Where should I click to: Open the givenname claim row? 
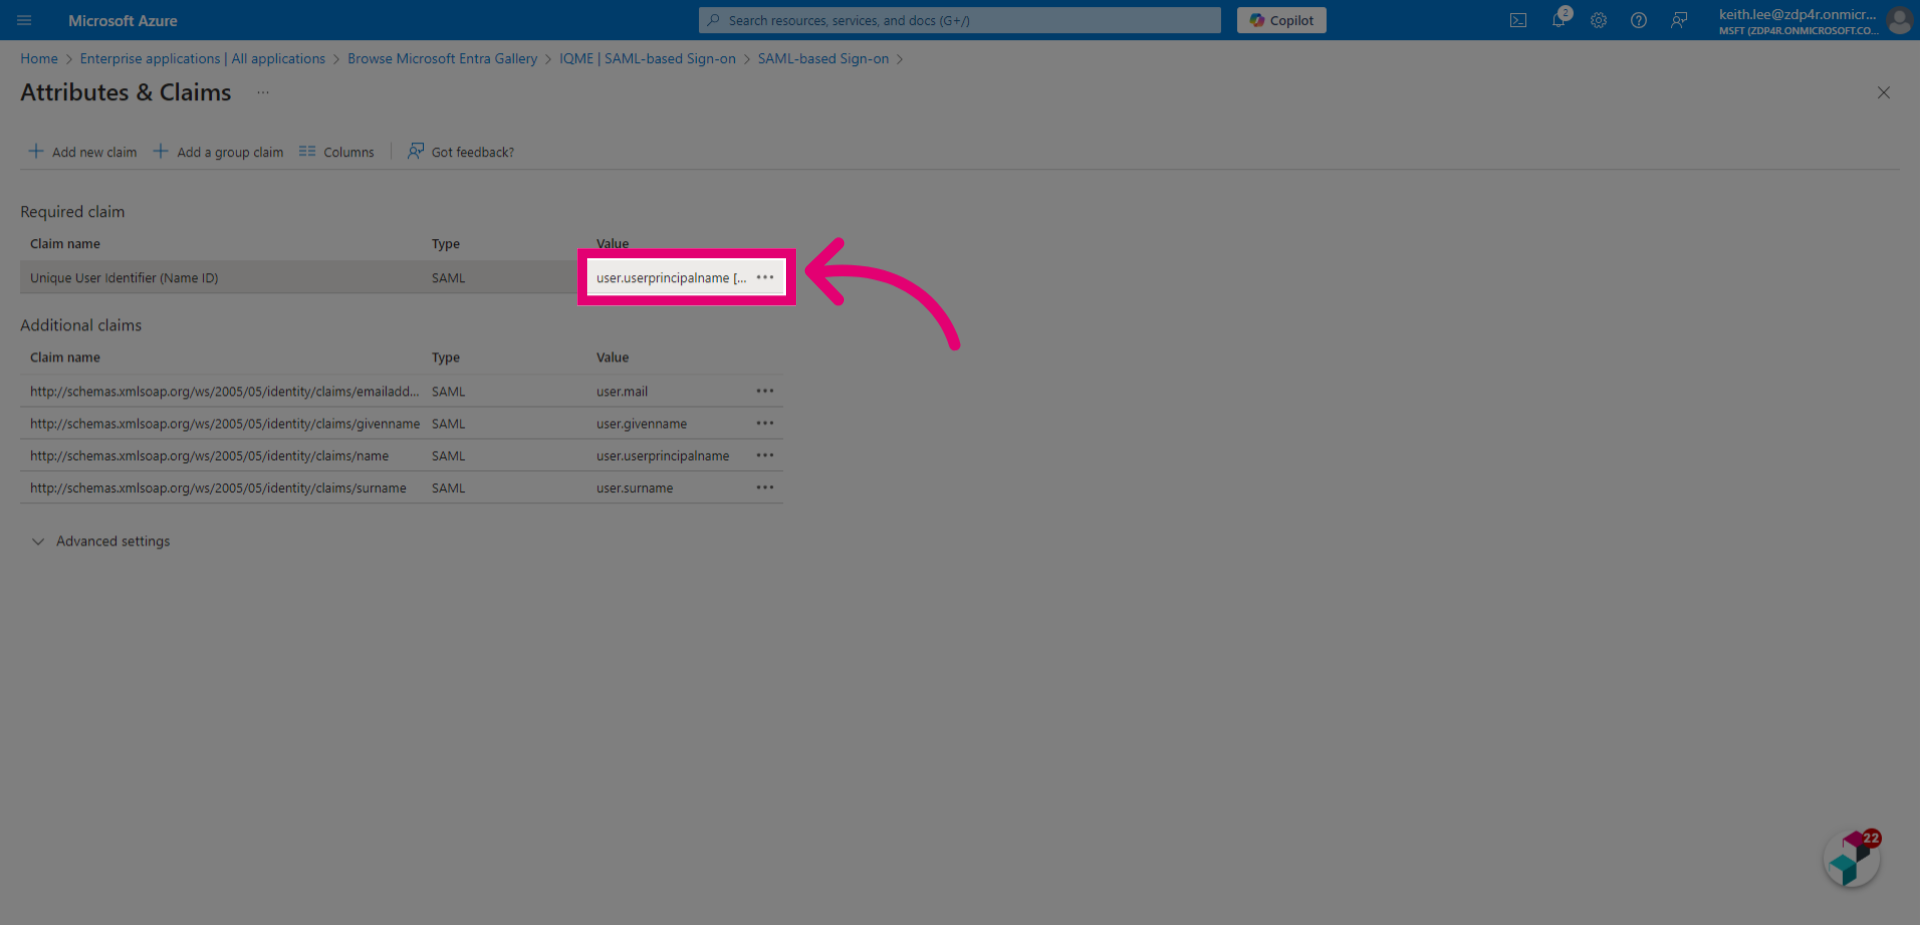pyautogui.click(x=401, y=423)
